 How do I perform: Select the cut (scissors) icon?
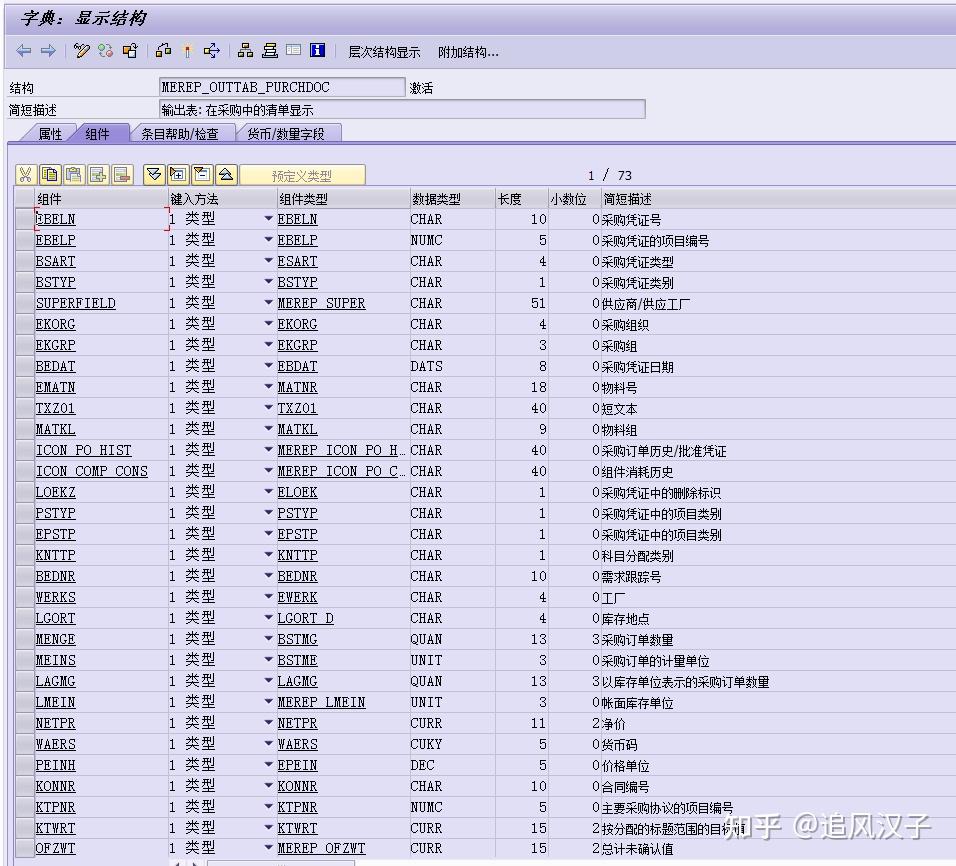[25, 175]
